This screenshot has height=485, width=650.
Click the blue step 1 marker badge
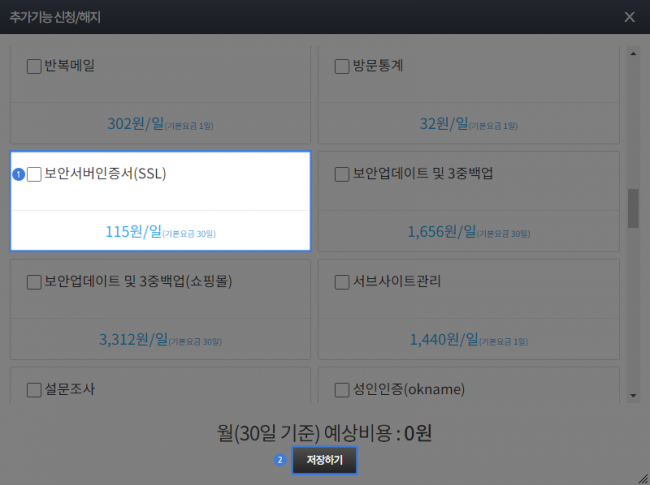click(x=18, y=175)
